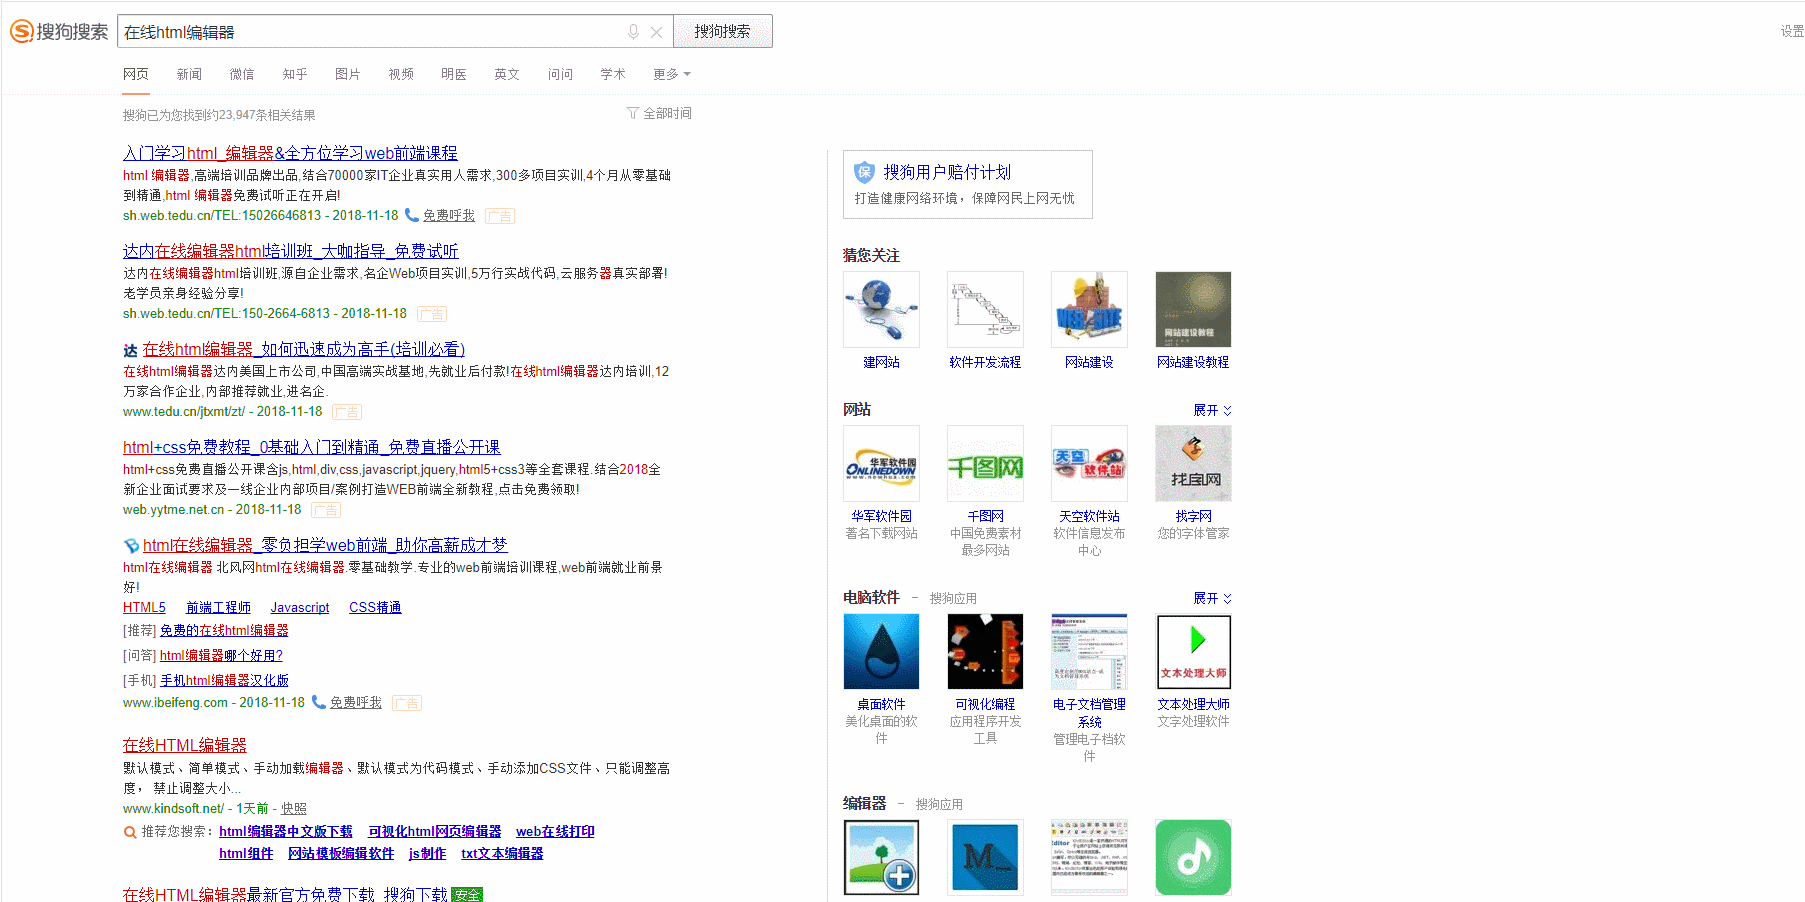Open the 找字网 site icon
Image resolution: width=1805 pixels, height=902 pixels.
pos(1193,464)
